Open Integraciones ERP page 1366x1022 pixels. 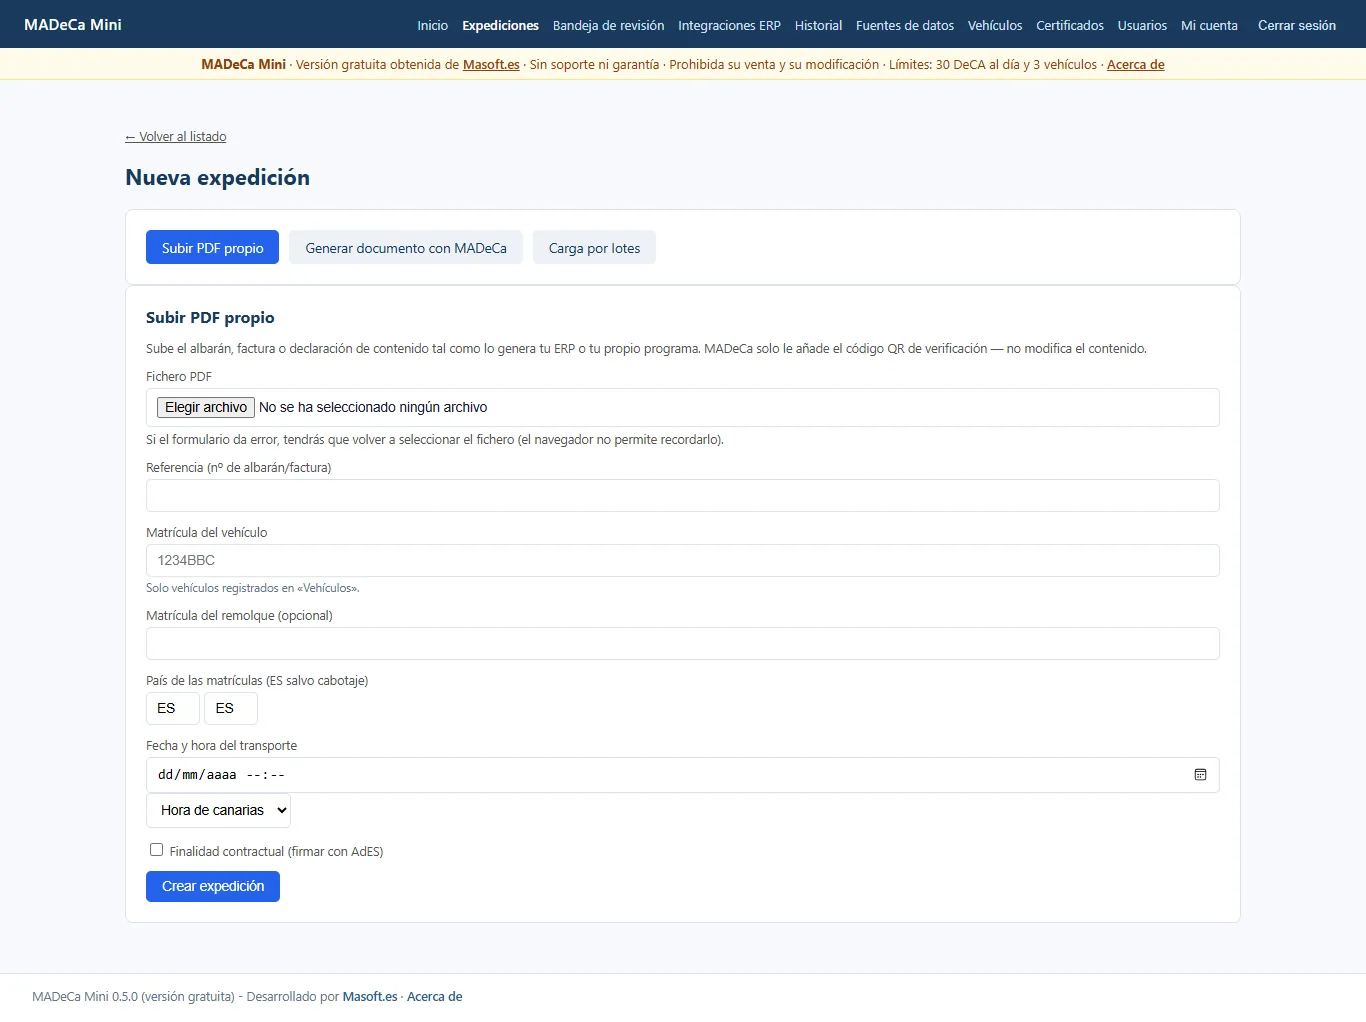pyautogui.click(x=729, y=25)
